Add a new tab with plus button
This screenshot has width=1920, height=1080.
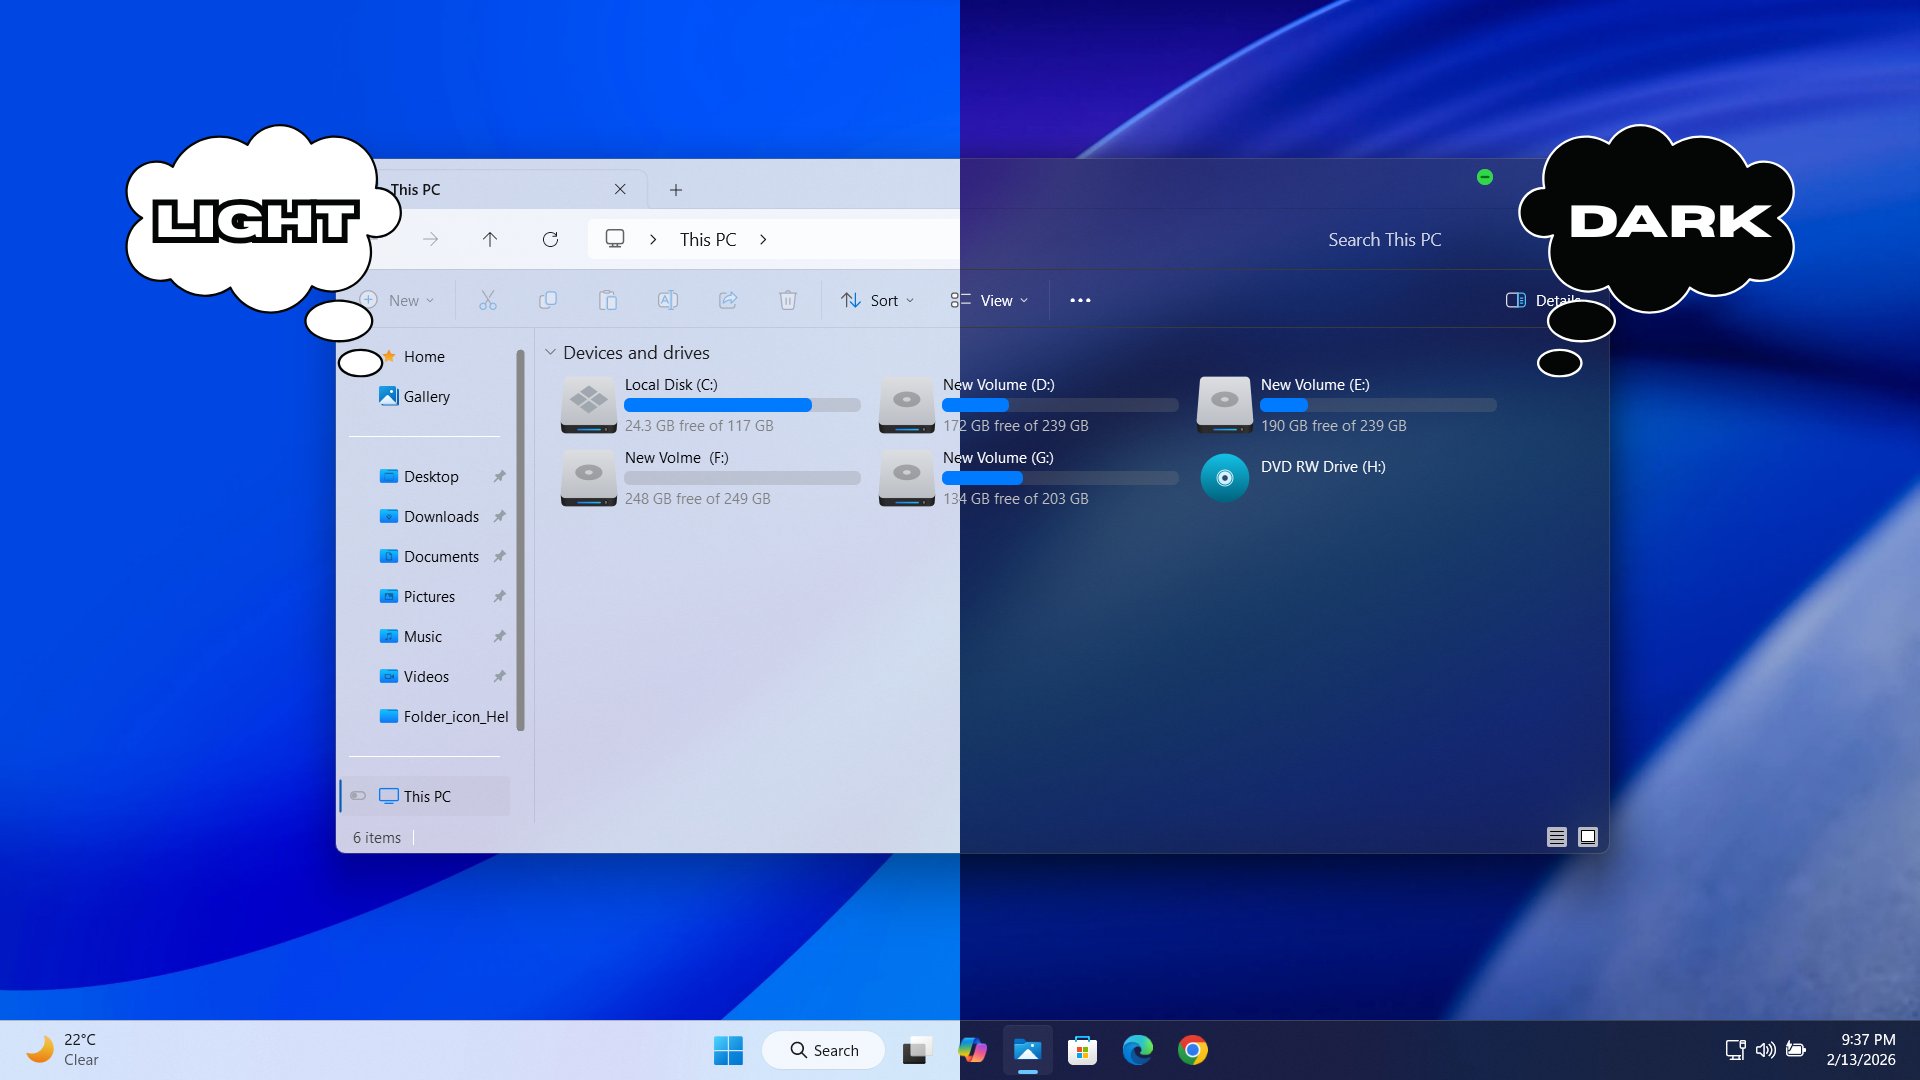coord(676,190)
